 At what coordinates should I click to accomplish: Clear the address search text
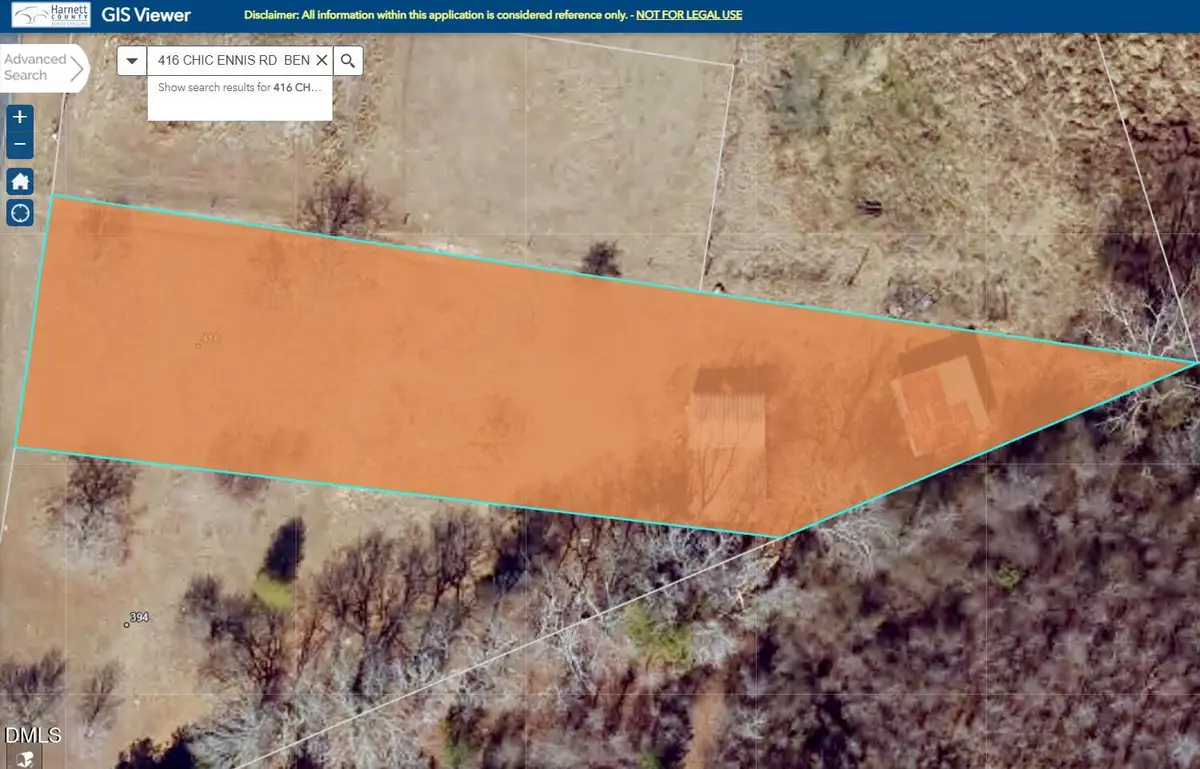tap(321, 61)
